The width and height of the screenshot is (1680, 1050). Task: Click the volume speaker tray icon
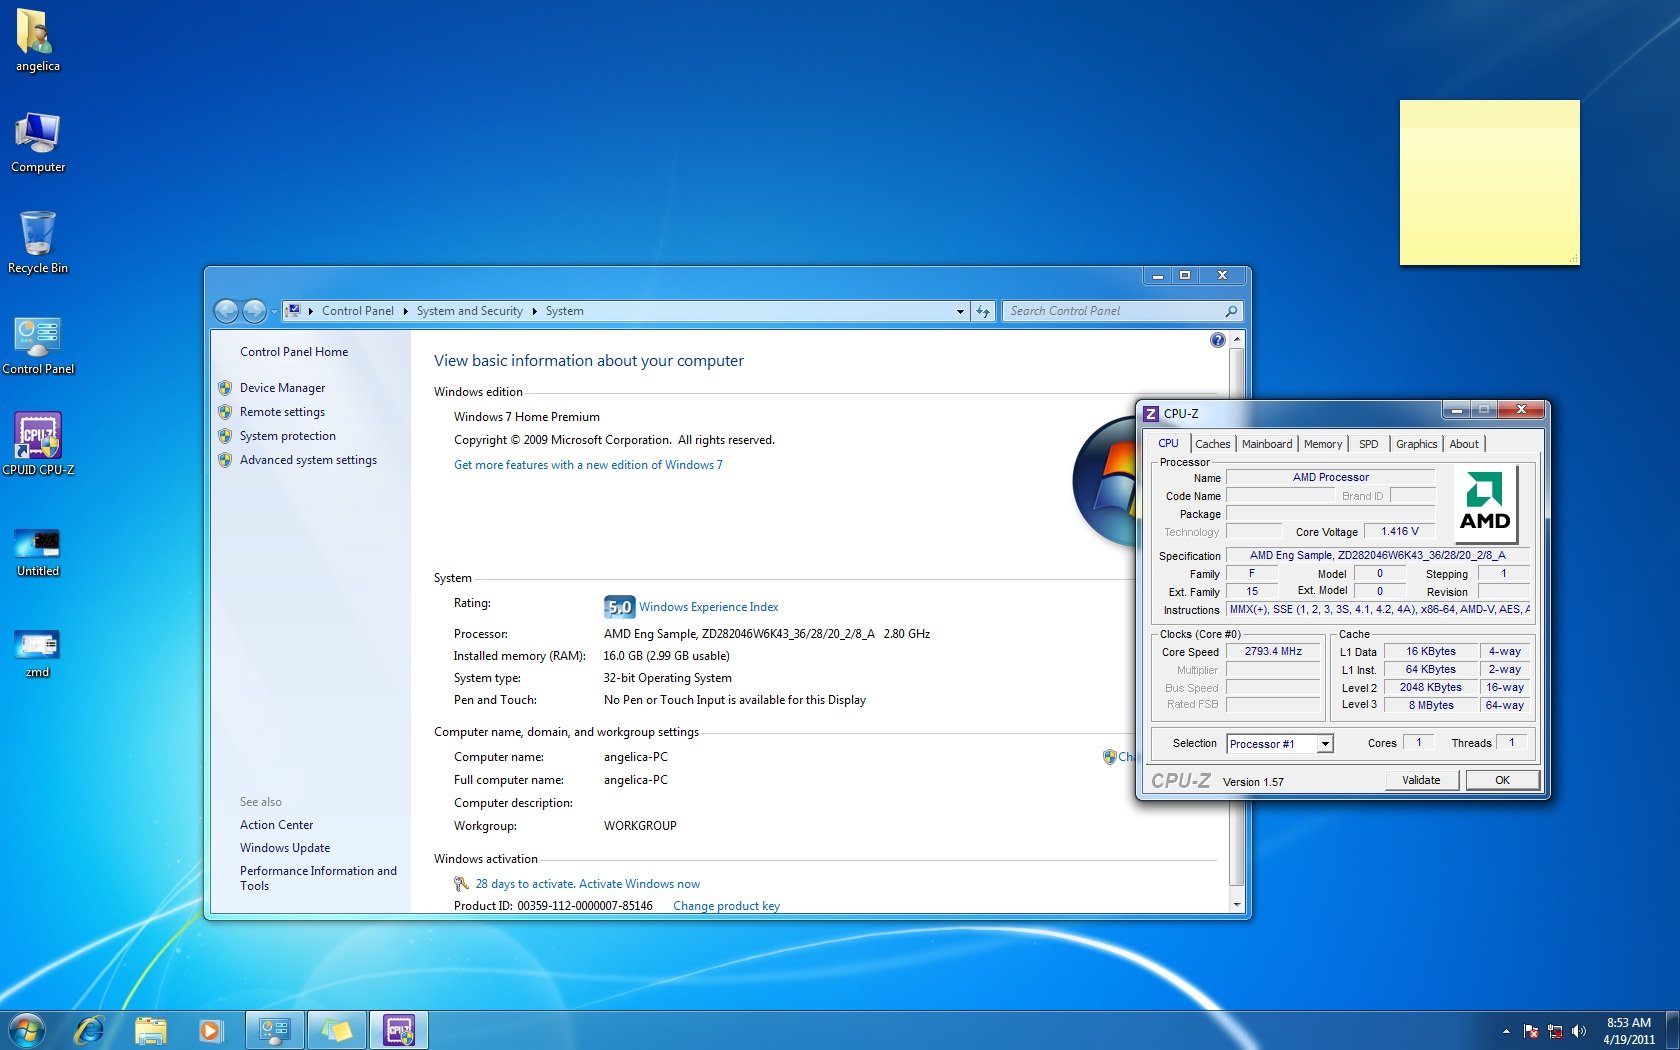pos(1579,1031)
